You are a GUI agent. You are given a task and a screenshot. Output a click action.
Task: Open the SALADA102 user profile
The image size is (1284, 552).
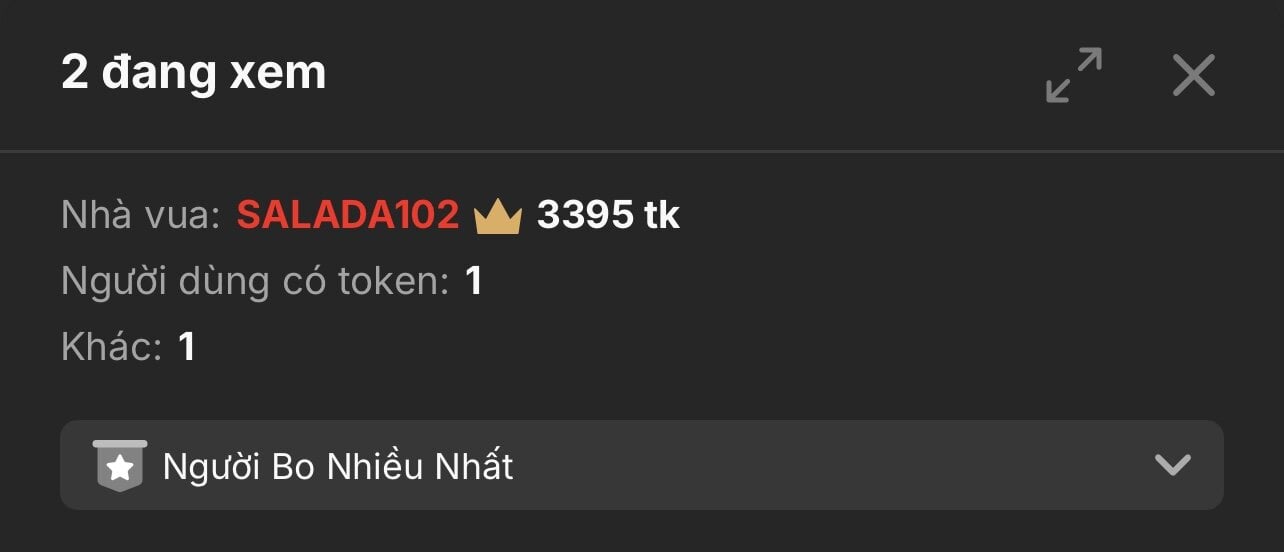(348, 215)
